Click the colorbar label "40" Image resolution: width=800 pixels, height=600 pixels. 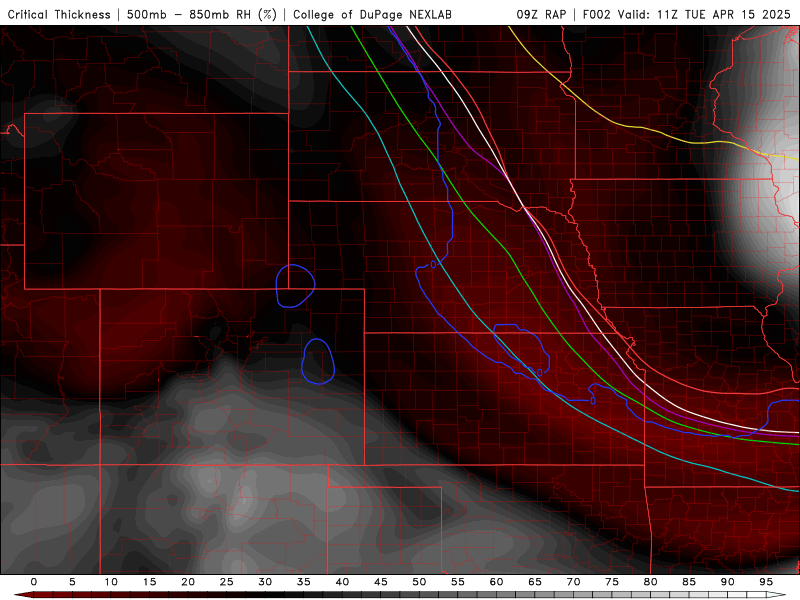pos(342,582)
